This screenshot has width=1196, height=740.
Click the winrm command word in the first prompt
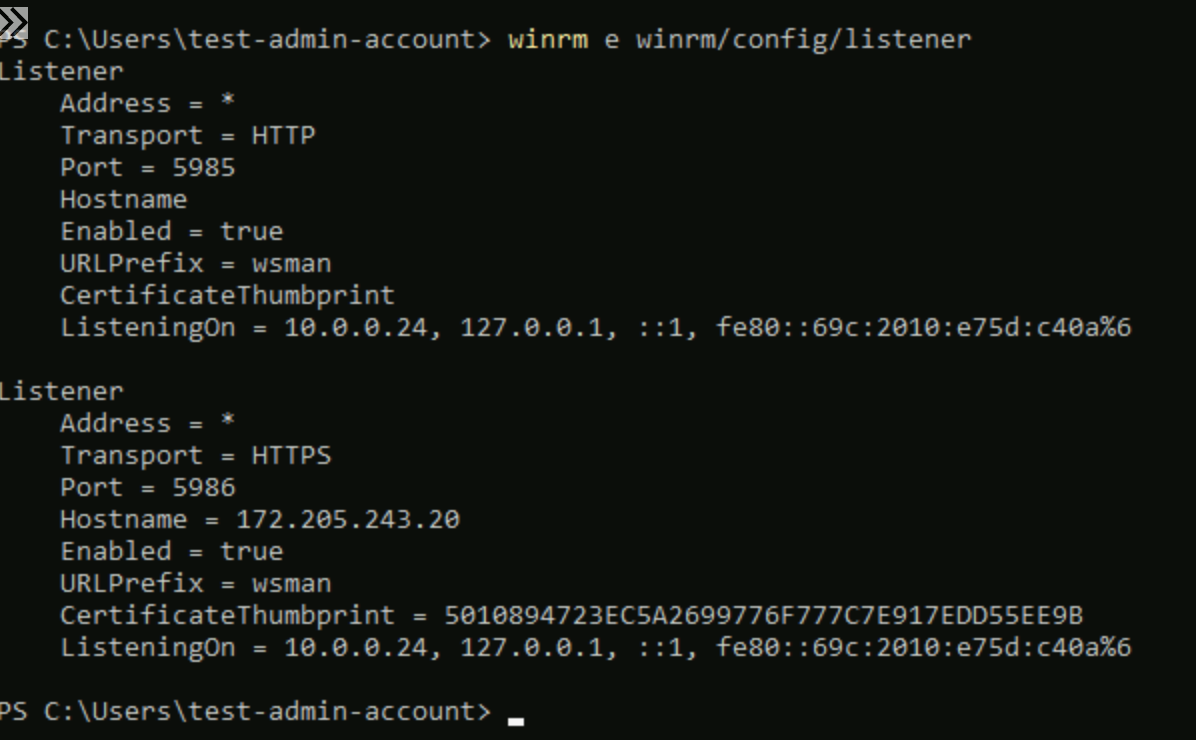point(547,40)
